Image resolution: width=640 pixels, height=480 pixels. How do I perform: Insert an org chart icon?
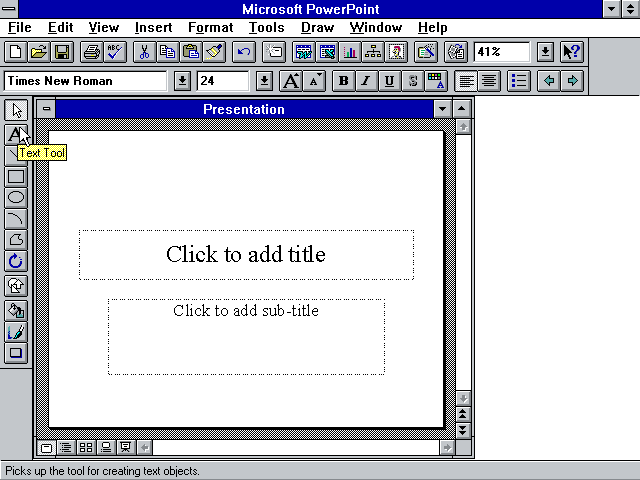click(x=373, y=52)
